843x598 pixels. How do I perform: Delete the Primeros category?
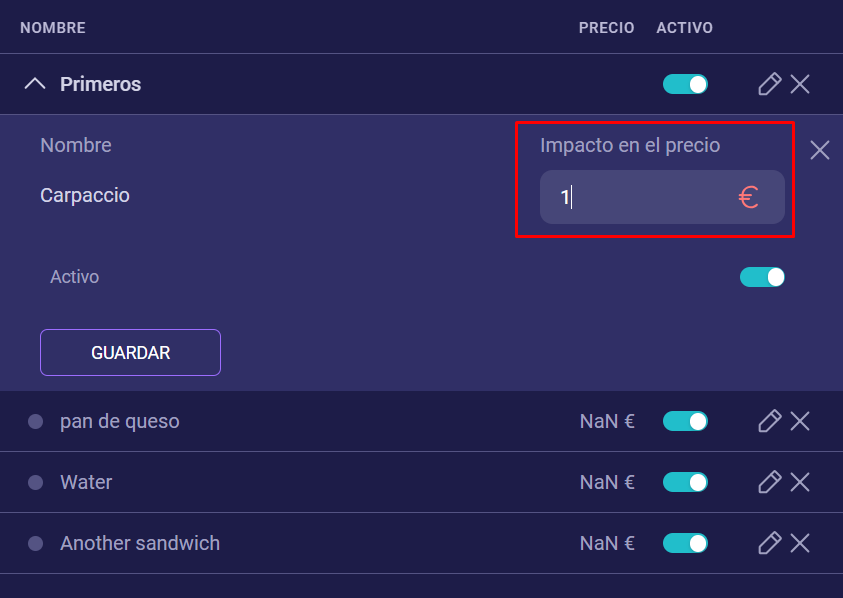tap(800, 84)
